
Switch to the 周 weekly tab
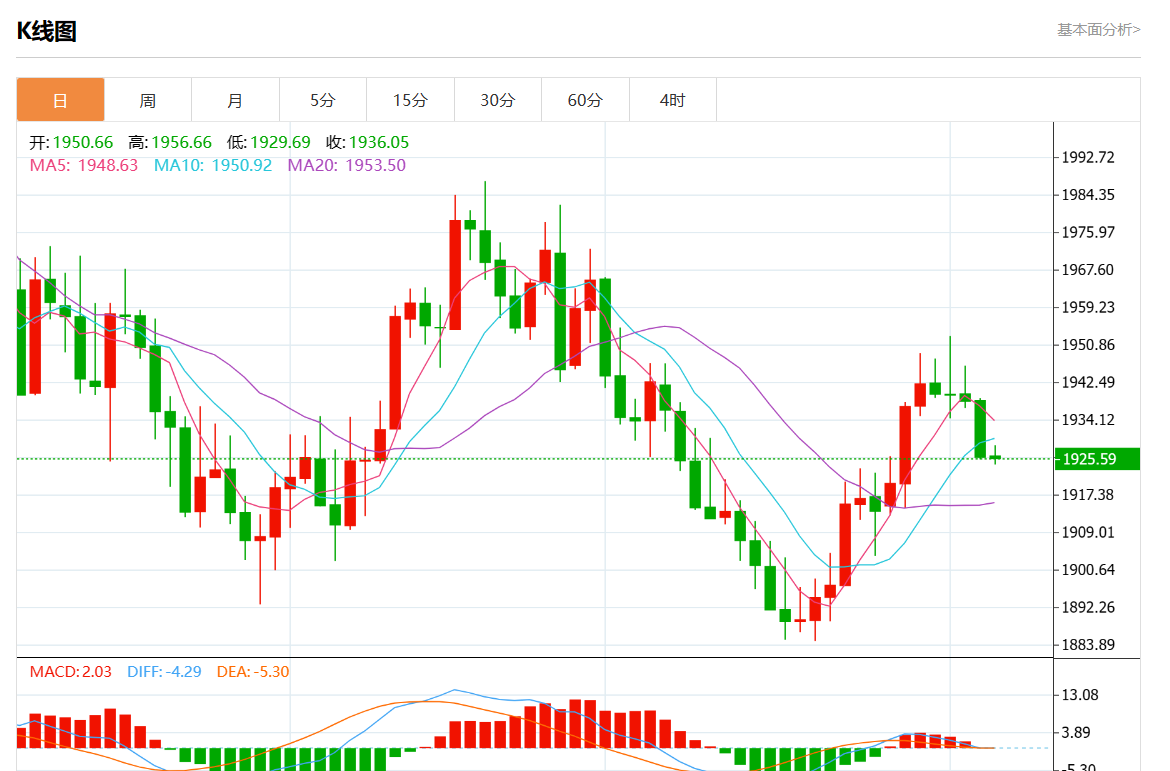(x=148, y=99)
